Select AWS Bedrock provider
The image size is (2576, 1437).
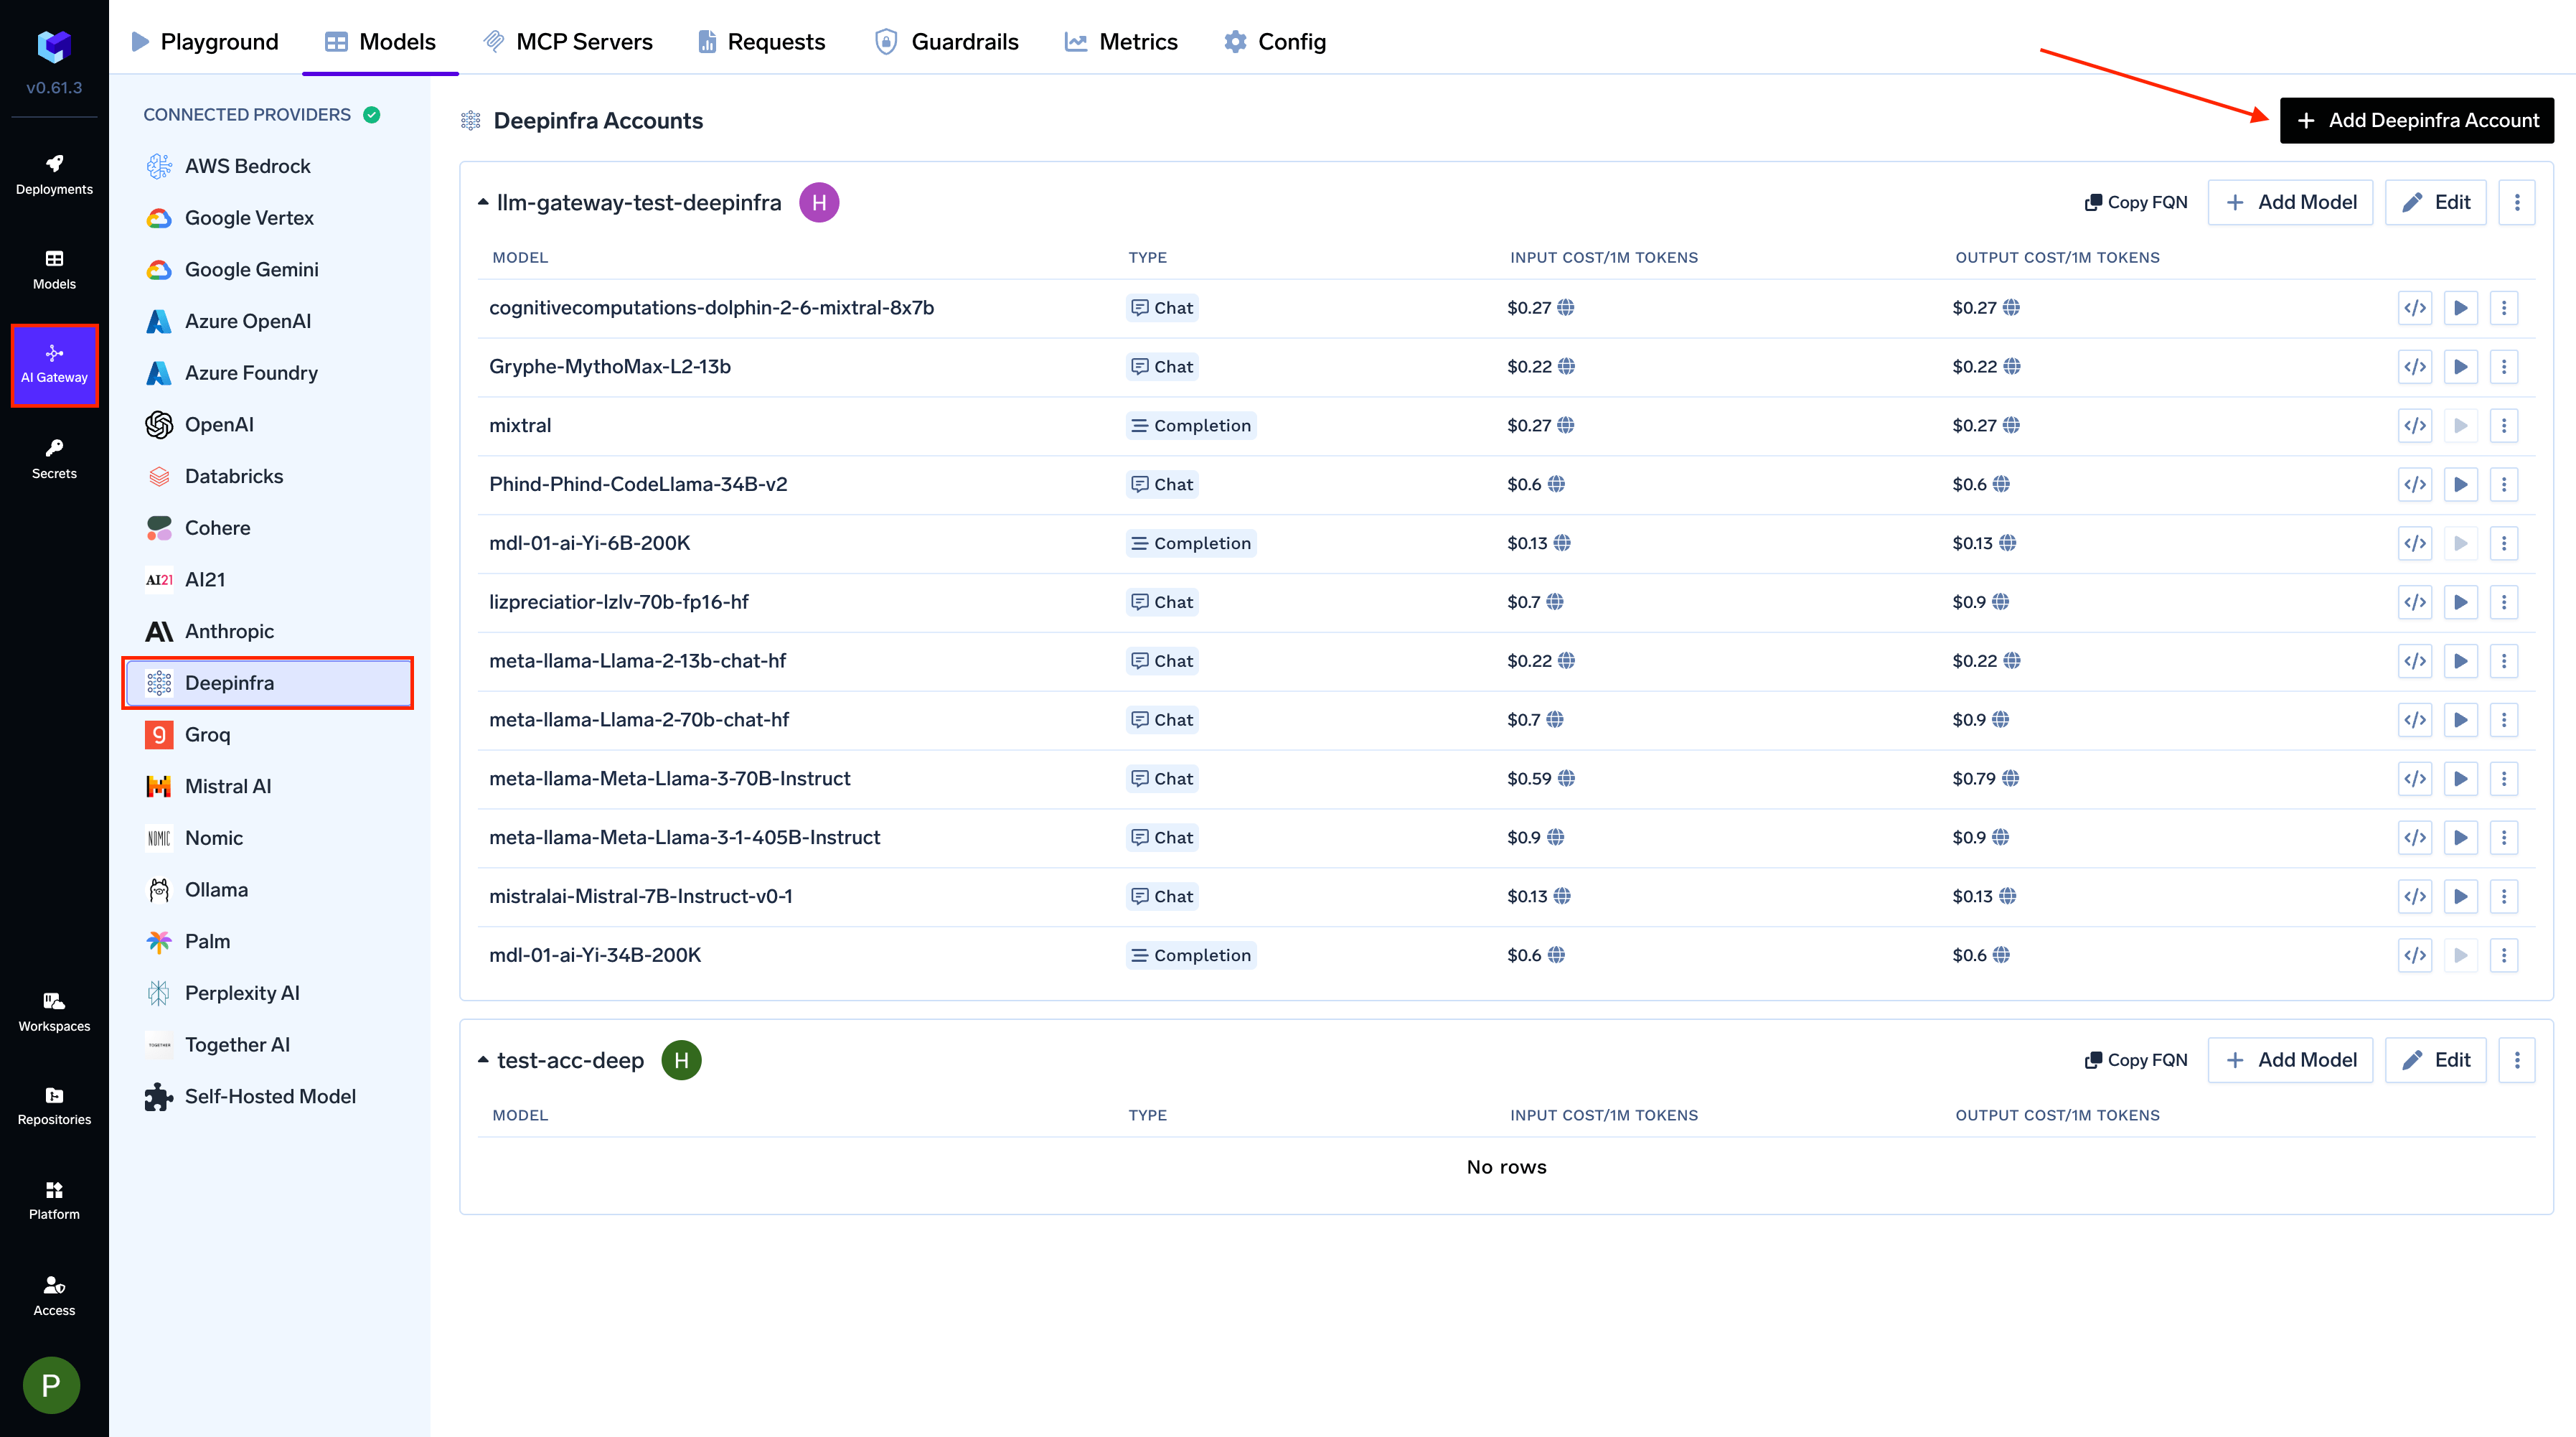pyautogui.click(x=269, y=166)
